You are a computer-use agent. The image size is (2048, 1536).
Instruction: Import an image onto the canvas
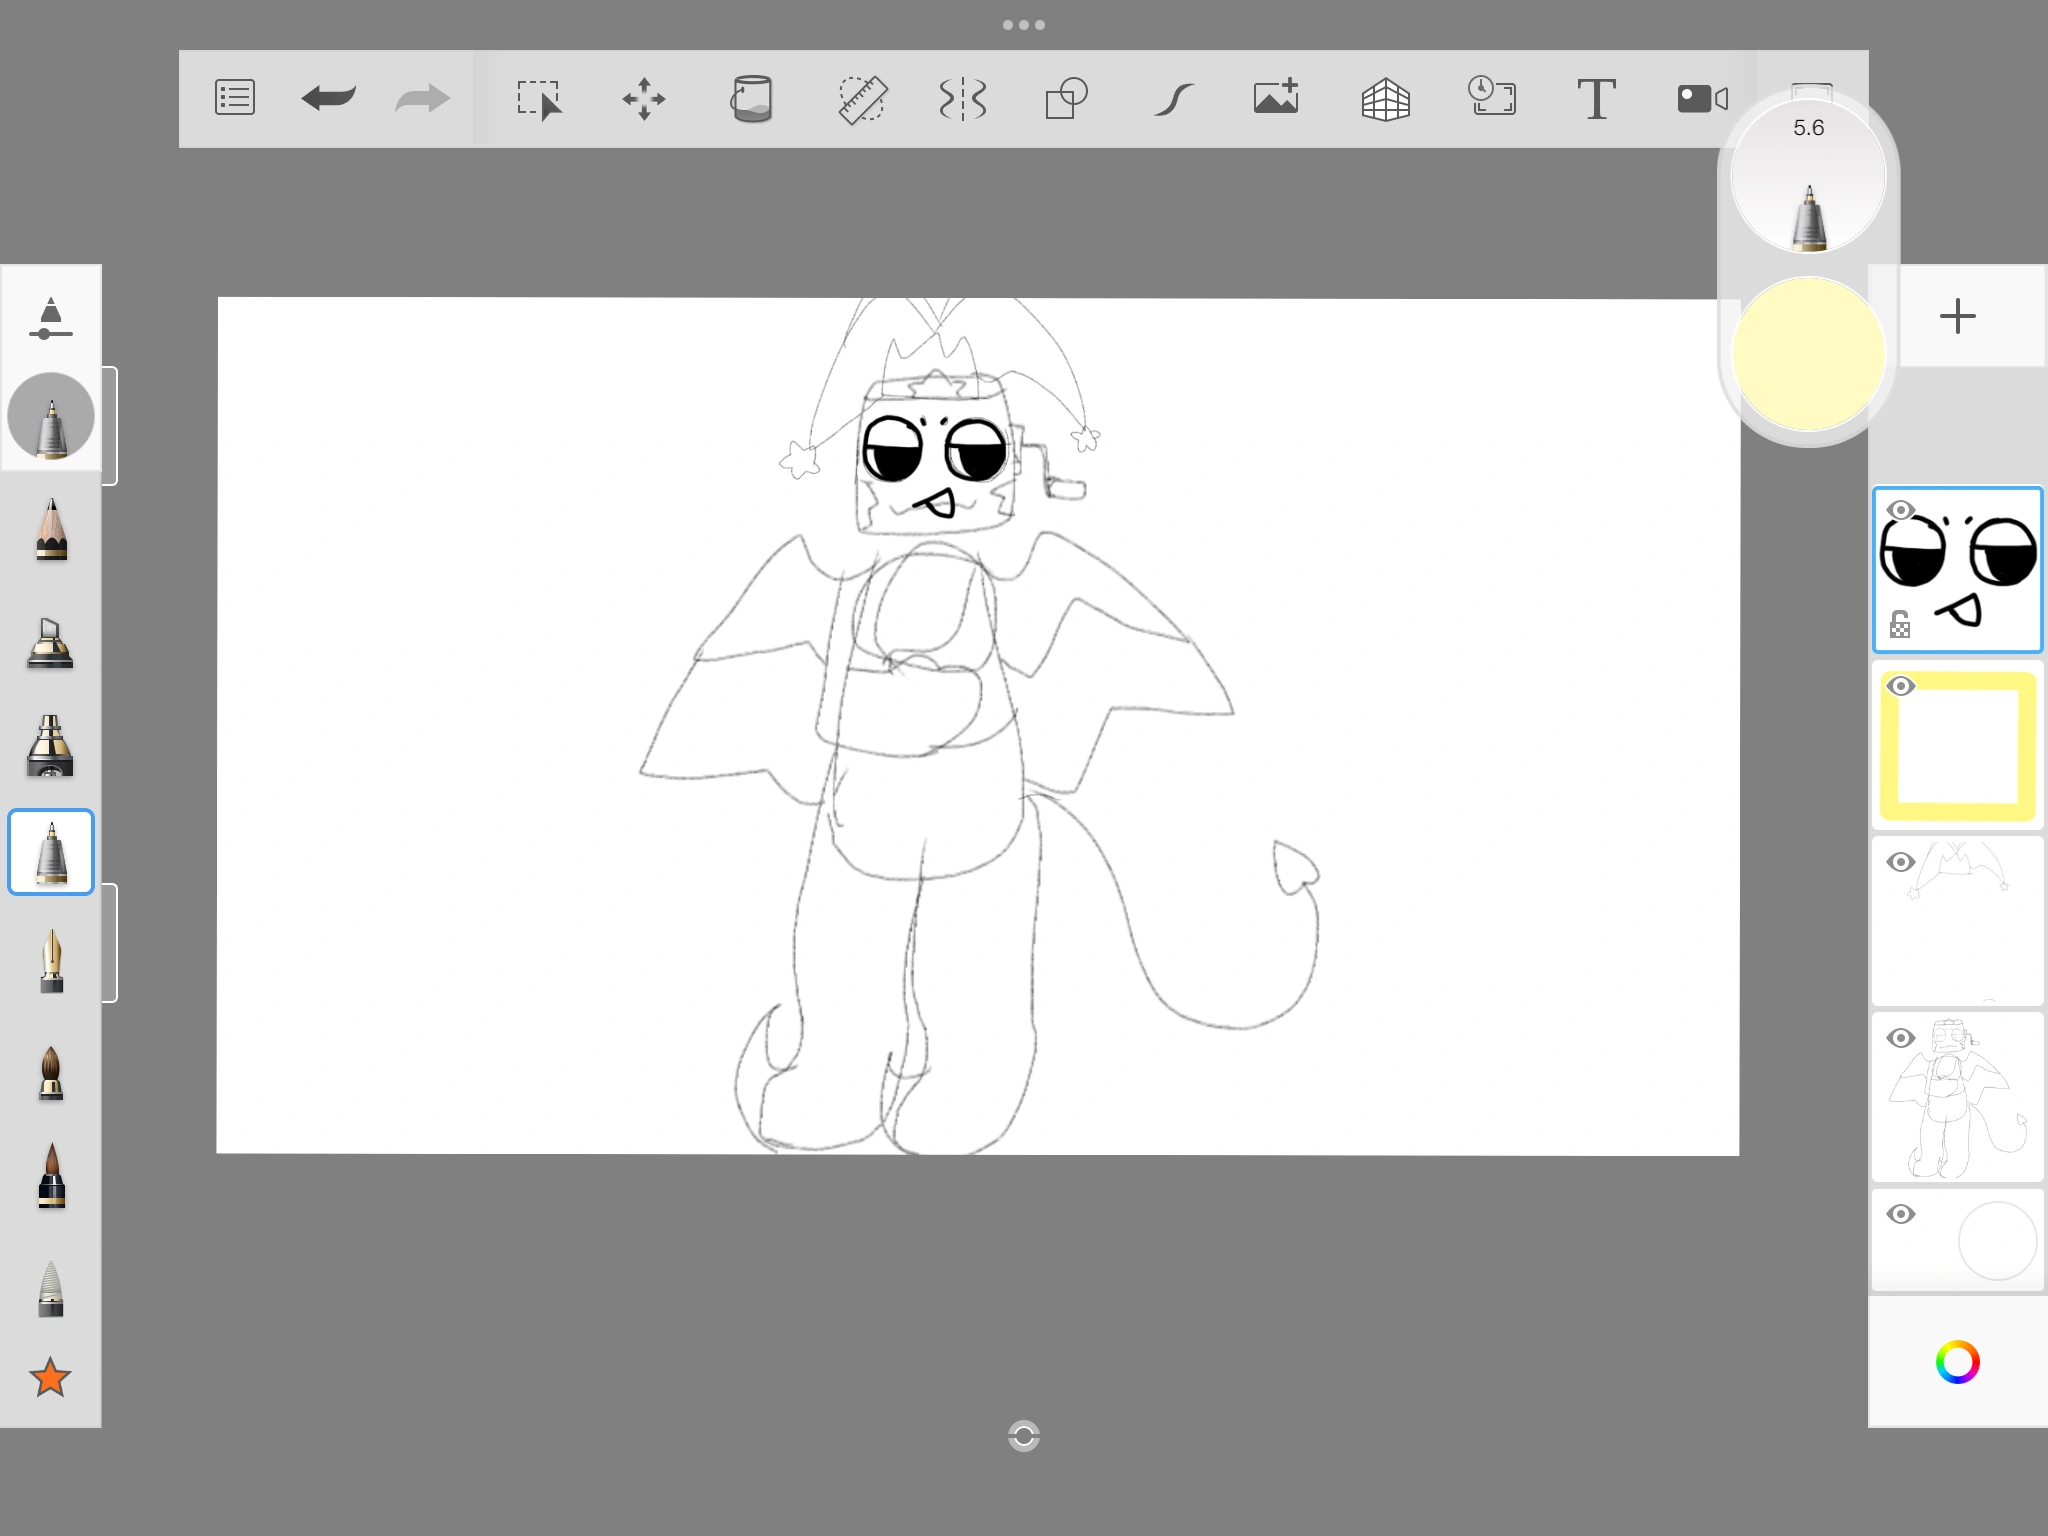click(1275, 98)
